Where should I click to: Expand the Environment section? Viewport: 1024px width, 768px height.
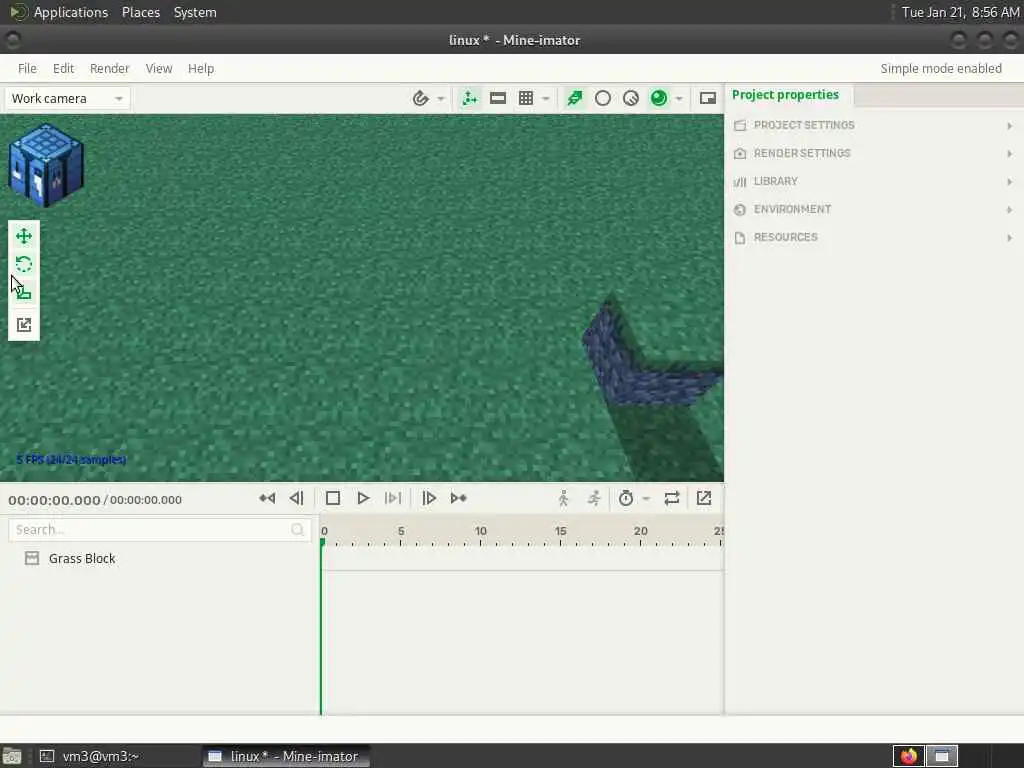(x=874, y=210)
